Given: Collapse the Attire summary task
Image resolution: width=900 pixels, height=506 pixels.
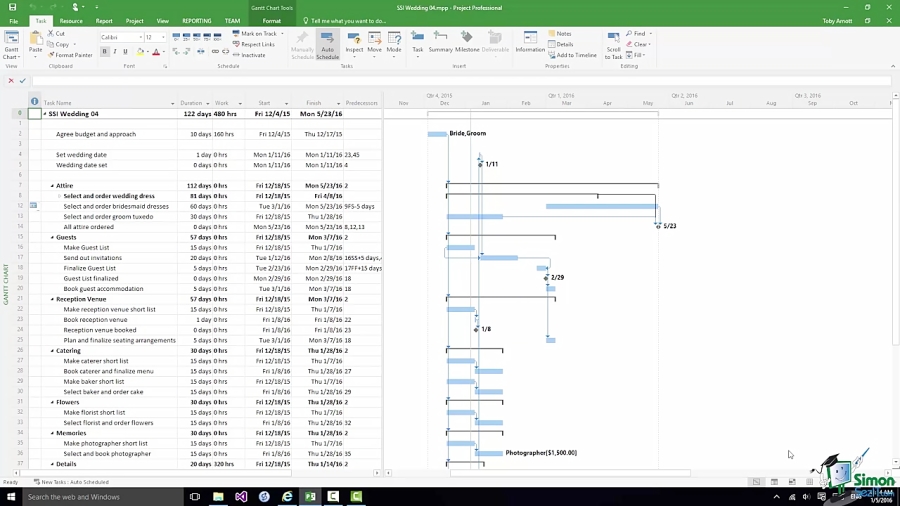Looking at the screenshot, I should pos(52,186).
